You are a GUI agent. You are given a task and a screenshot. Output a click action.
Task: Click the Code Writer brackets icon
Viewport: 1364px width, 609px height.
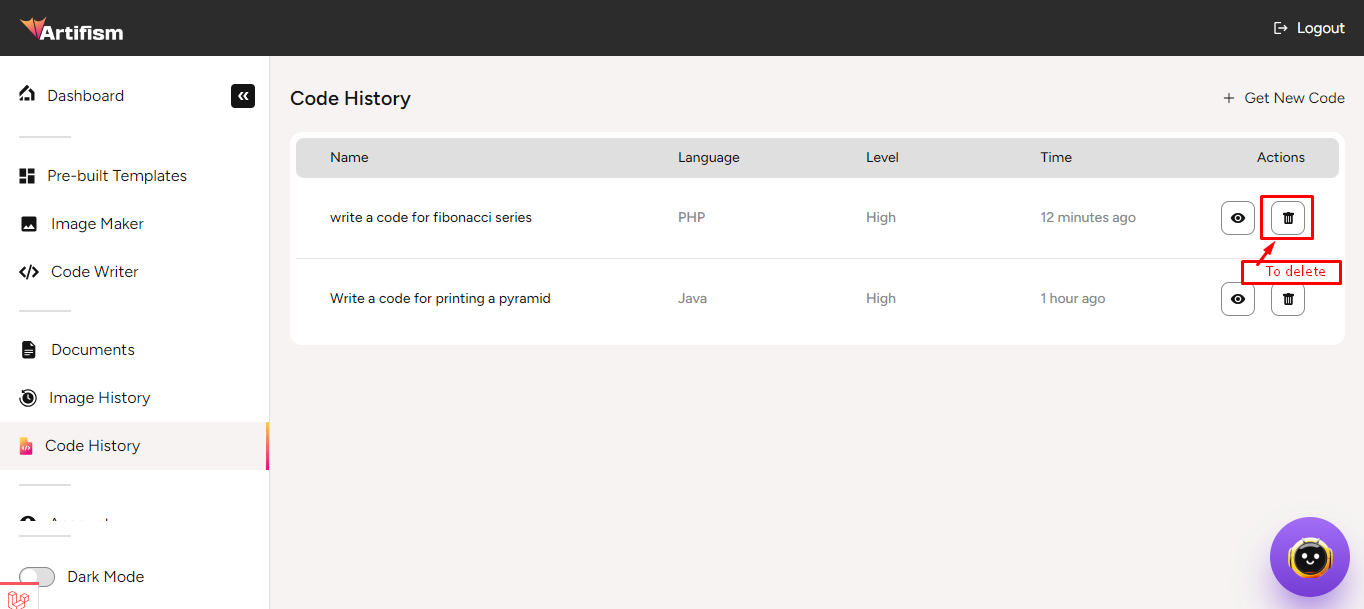pyautogui.click(x=29, y=272)
